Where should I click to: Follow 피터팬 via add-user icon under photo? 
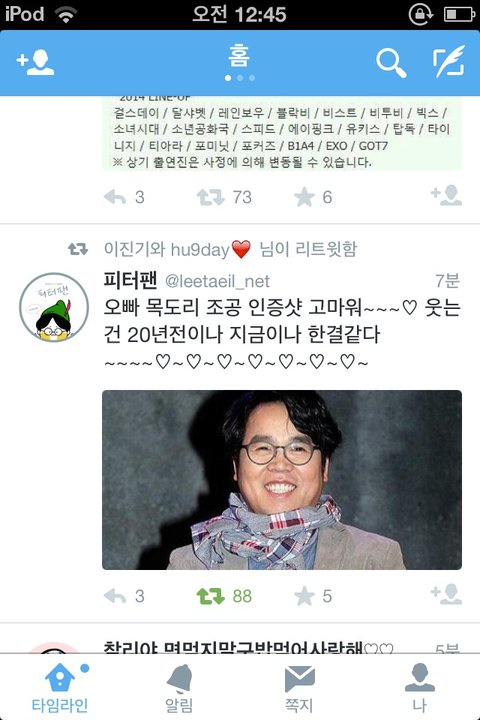[x=446, y=594]
